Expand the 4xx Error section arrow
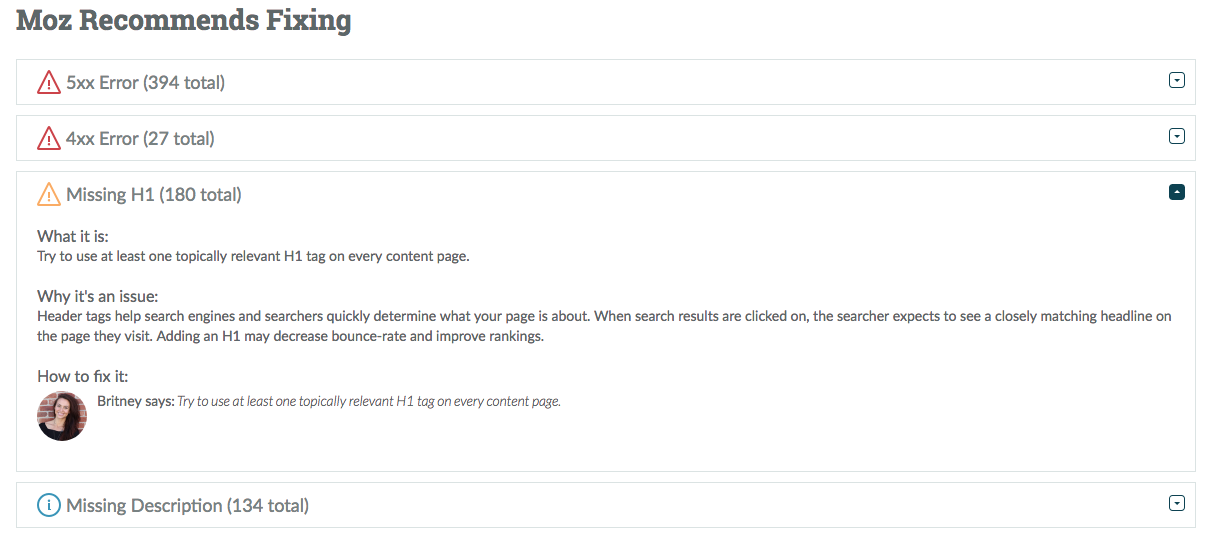 [x=1177, y=137]
